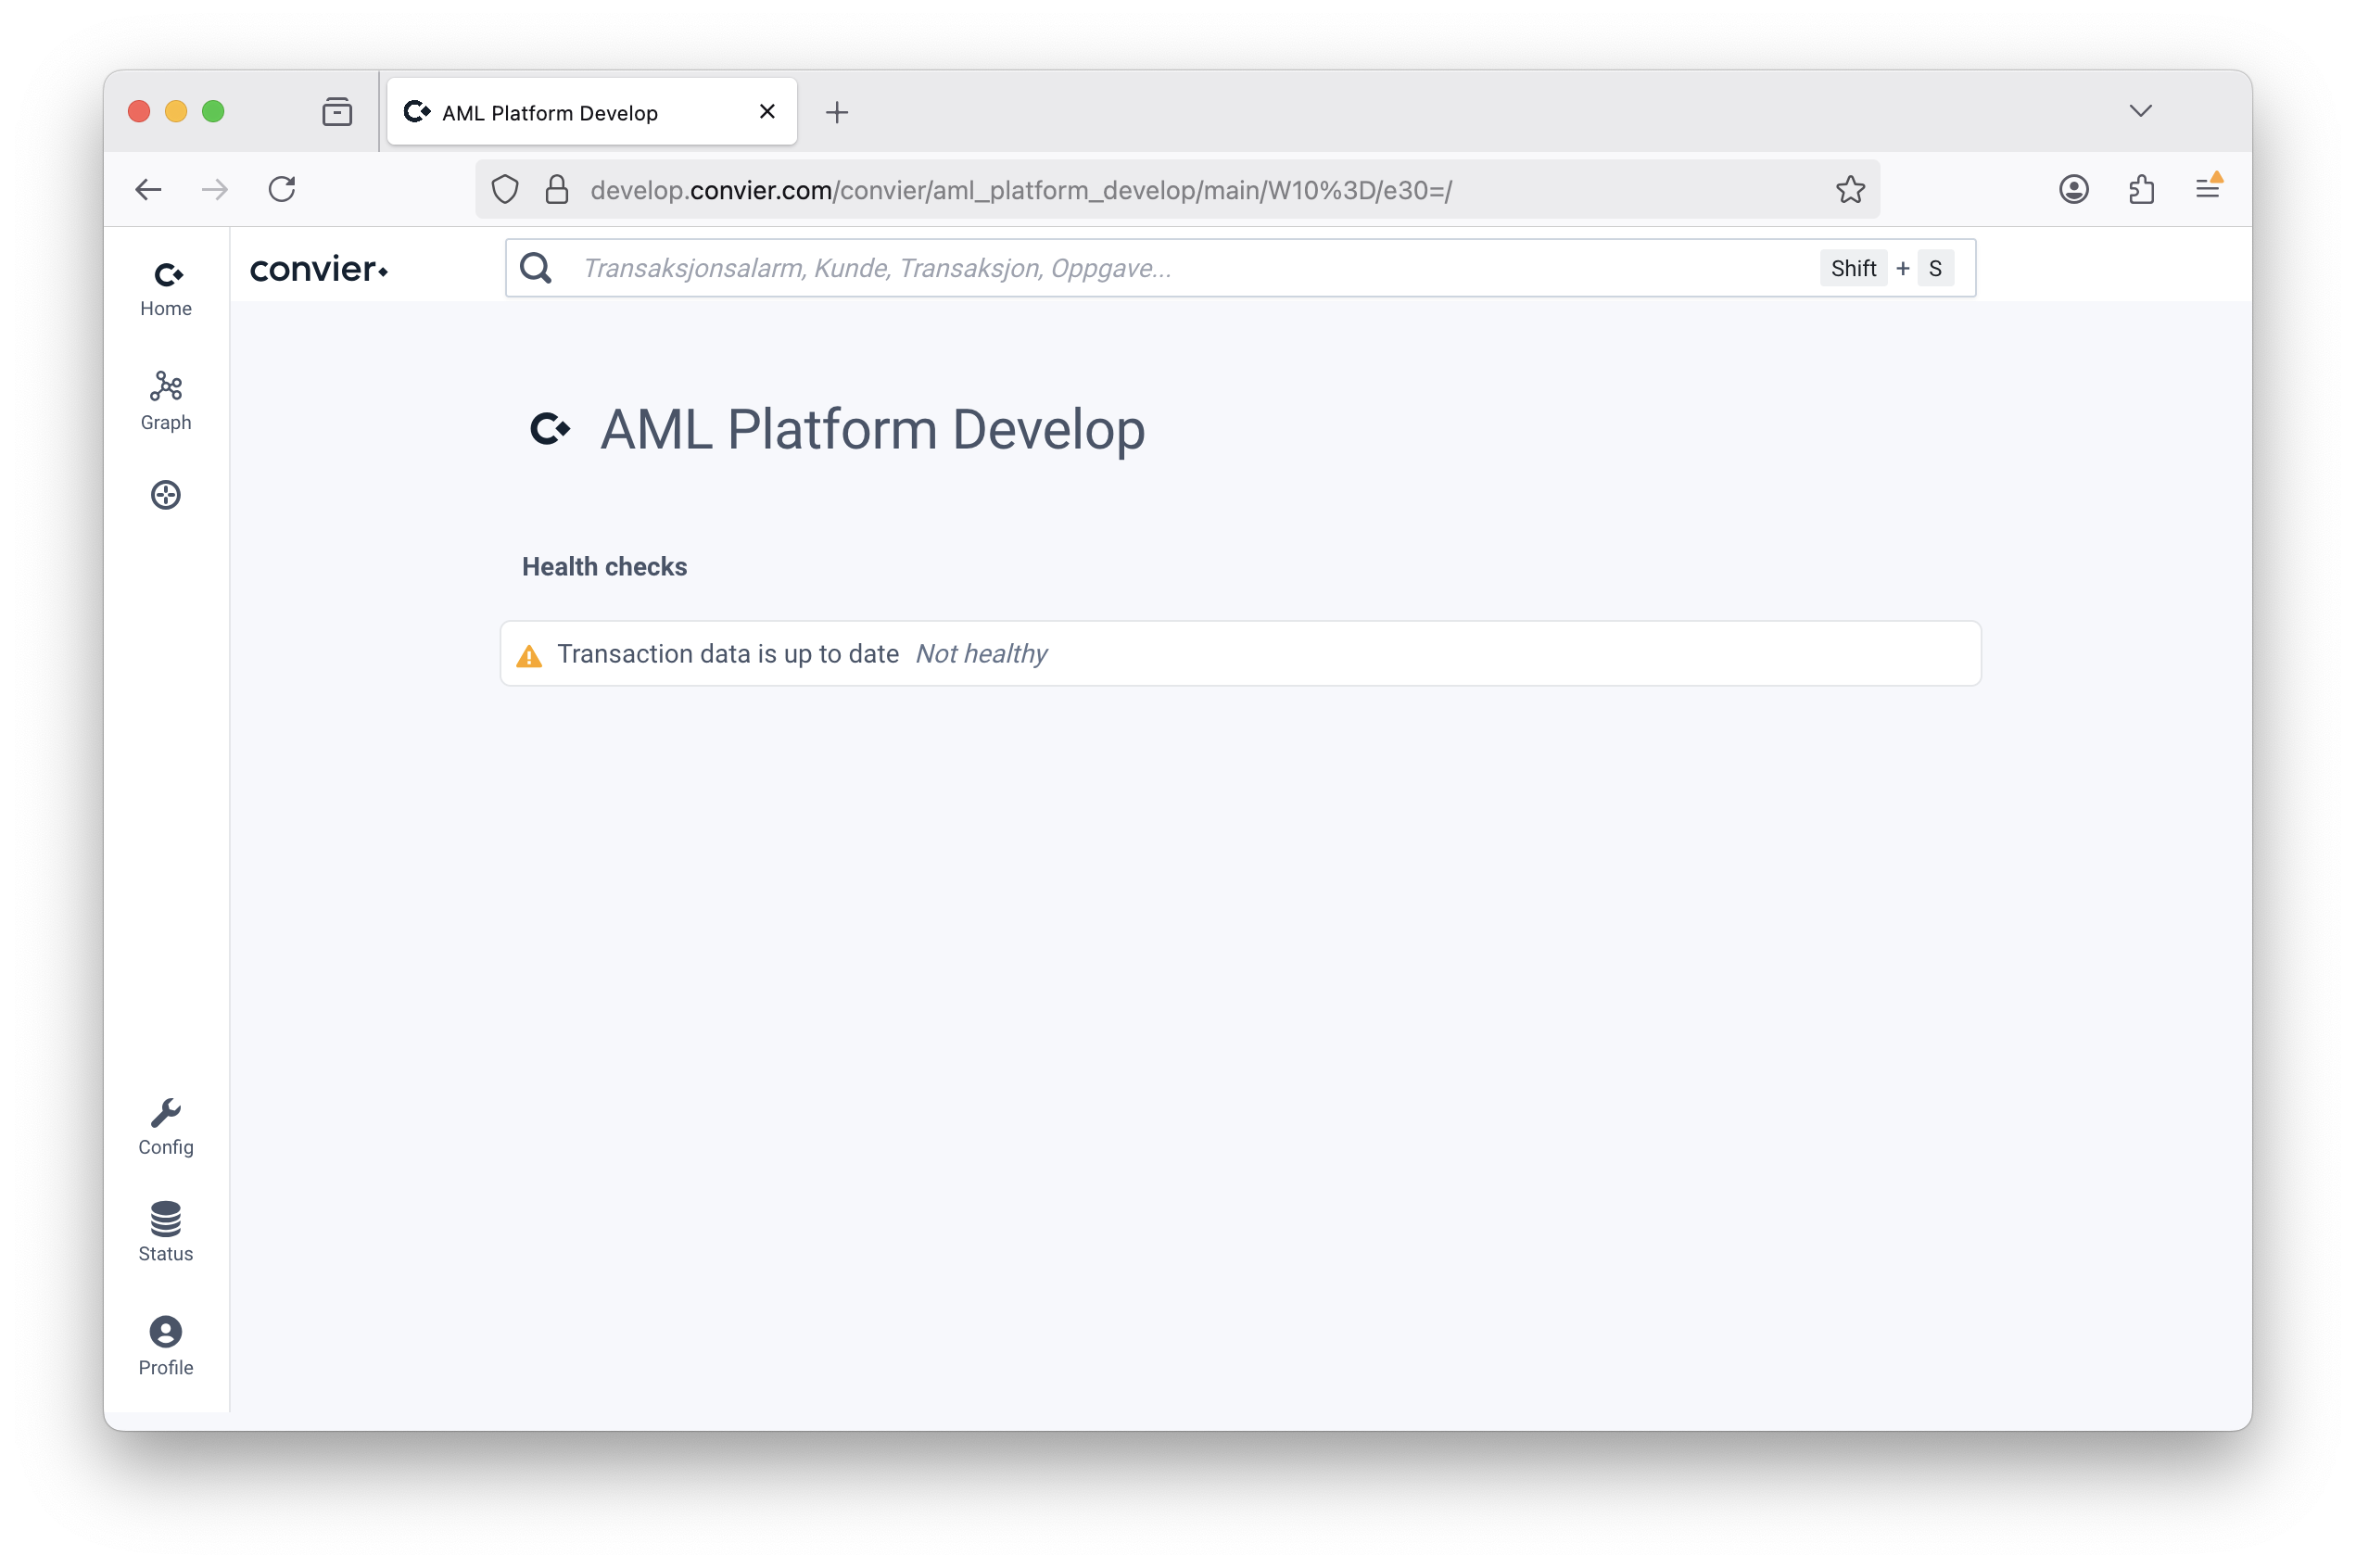Click the tab overview icon near window controls
This screenshot has width=2356, height=1568.
(337, 111)
